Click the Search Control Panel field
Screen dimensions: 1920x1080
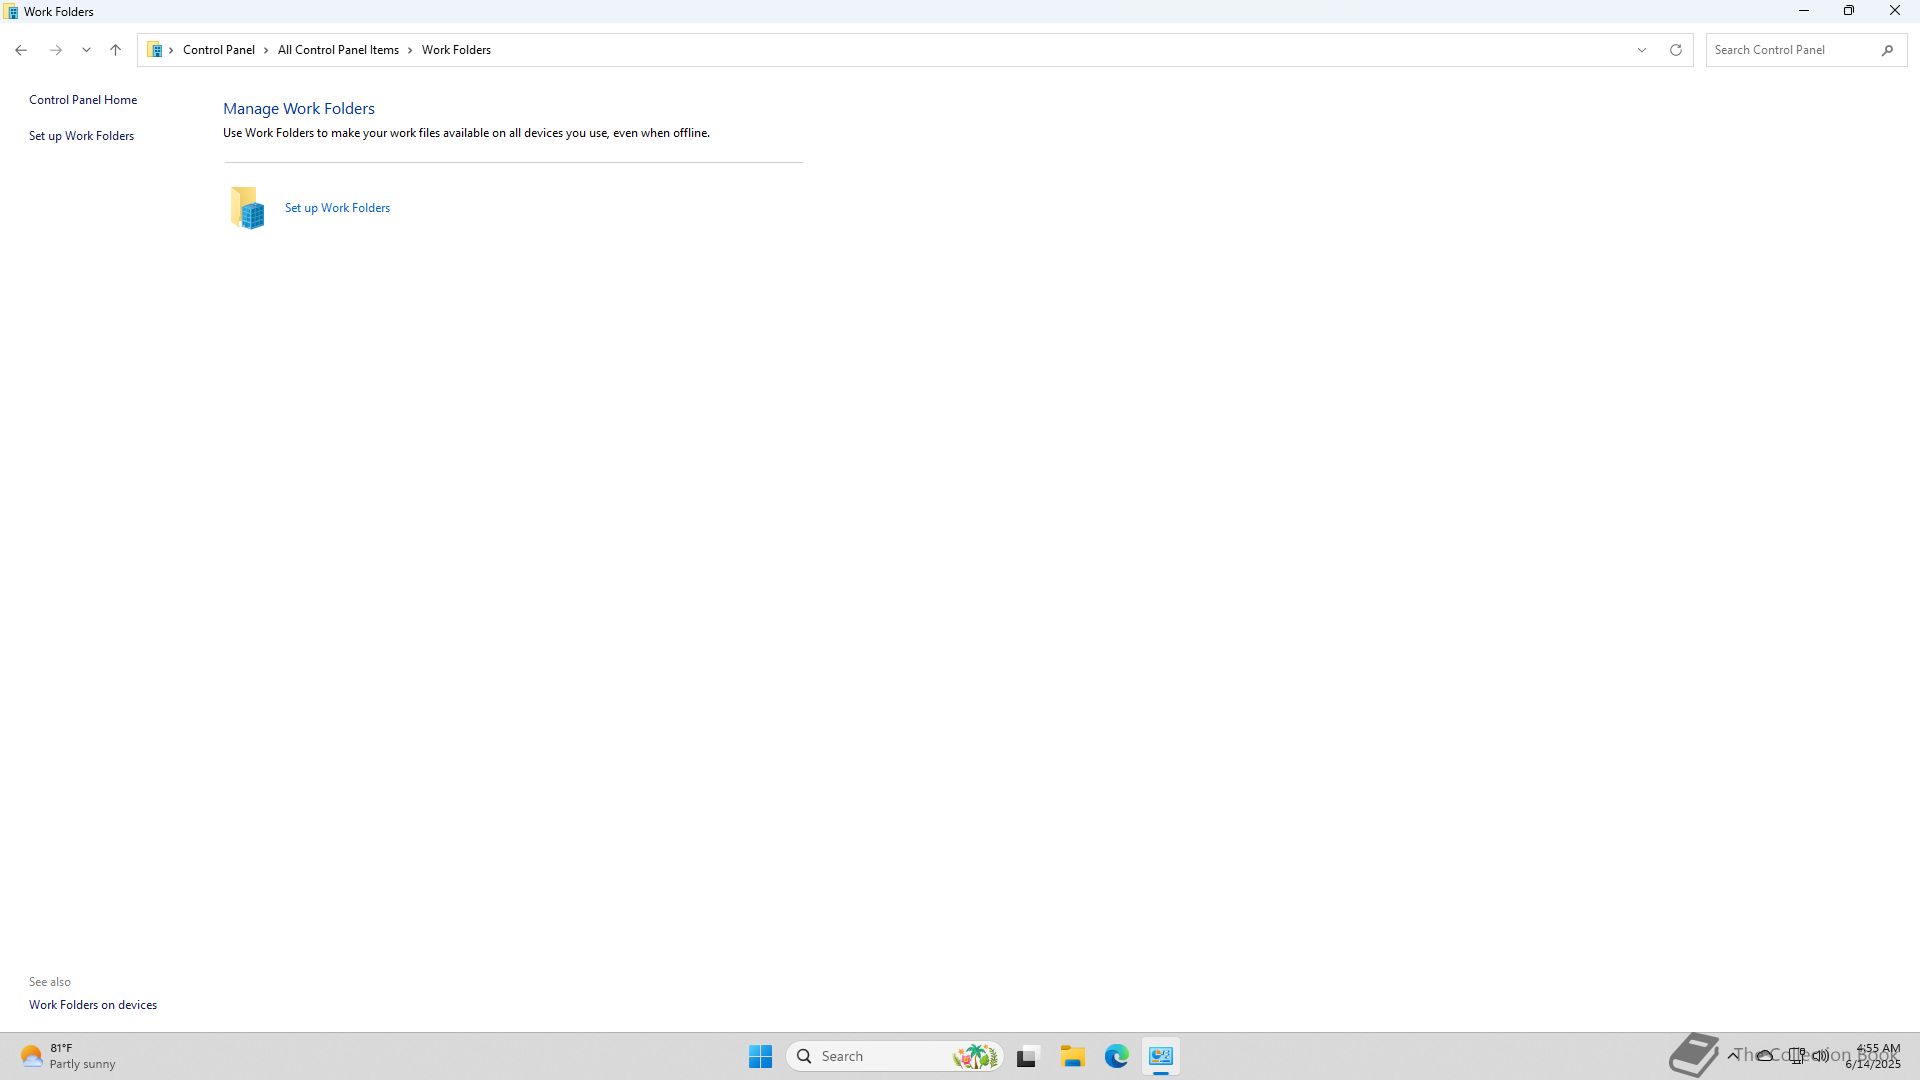[1790, 50]
